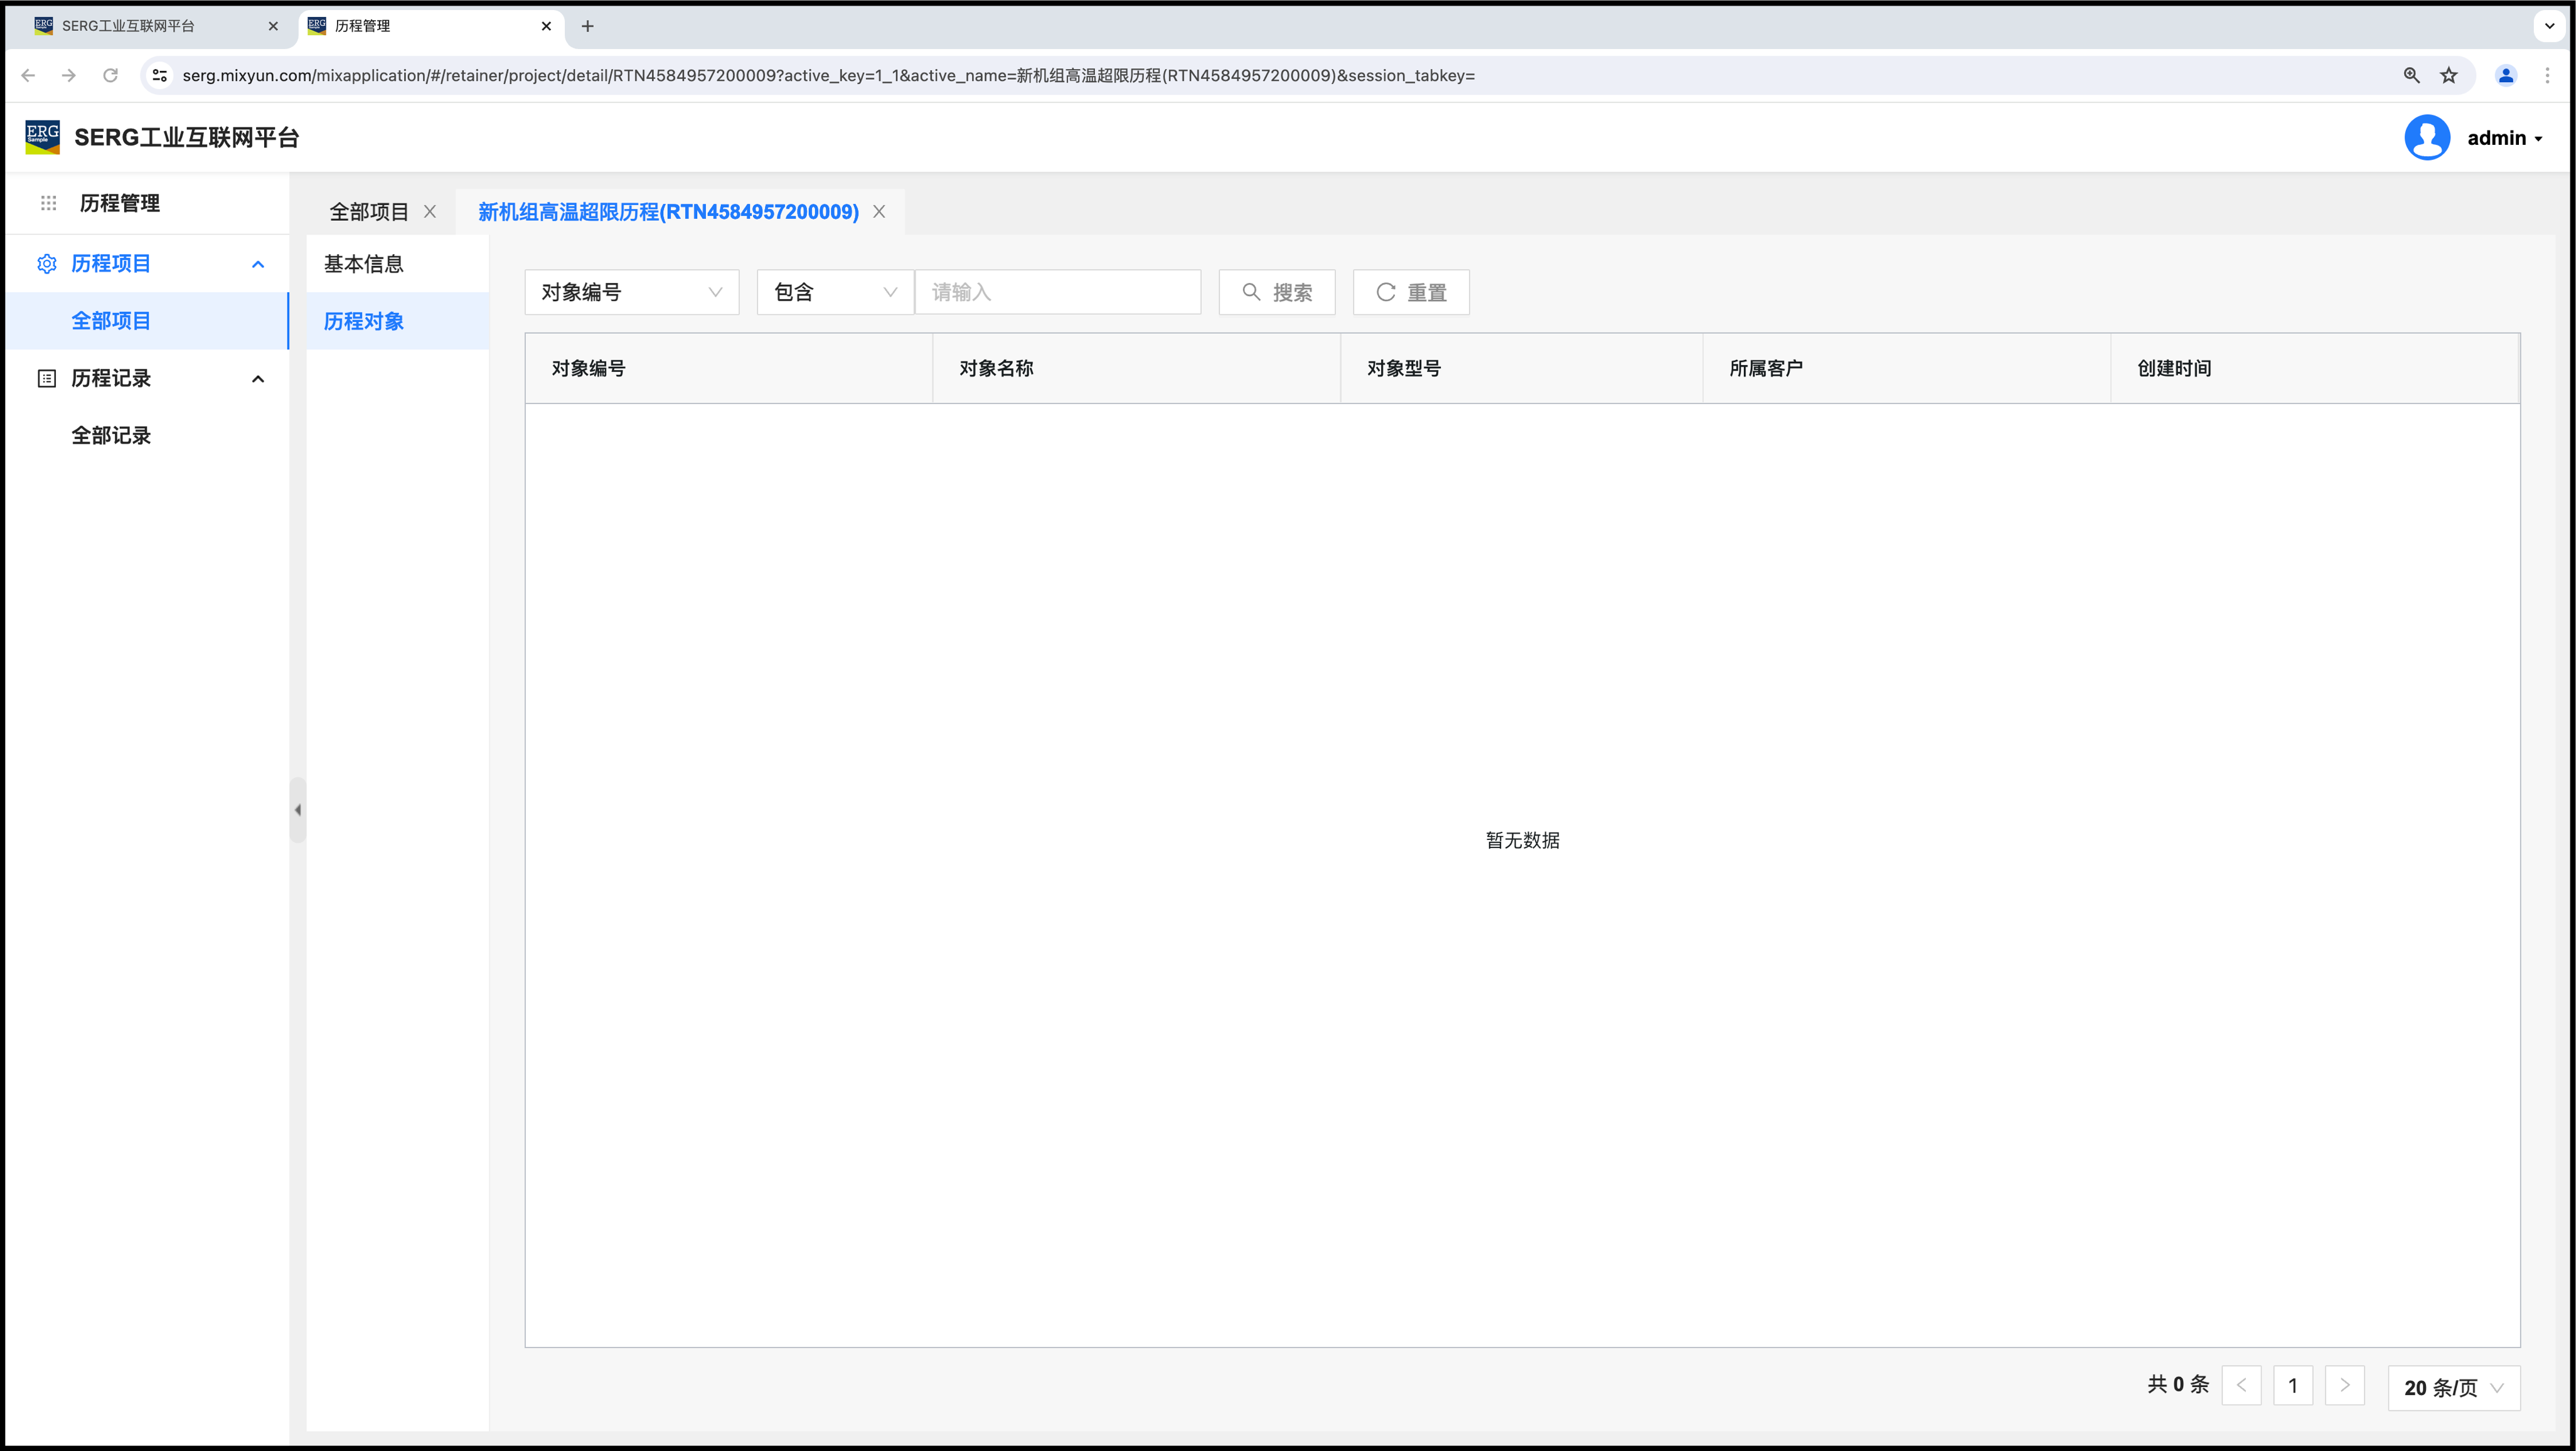Collapse the sidebar with the arrow handle
The image size is (2576, 1451).
point(298,810)
